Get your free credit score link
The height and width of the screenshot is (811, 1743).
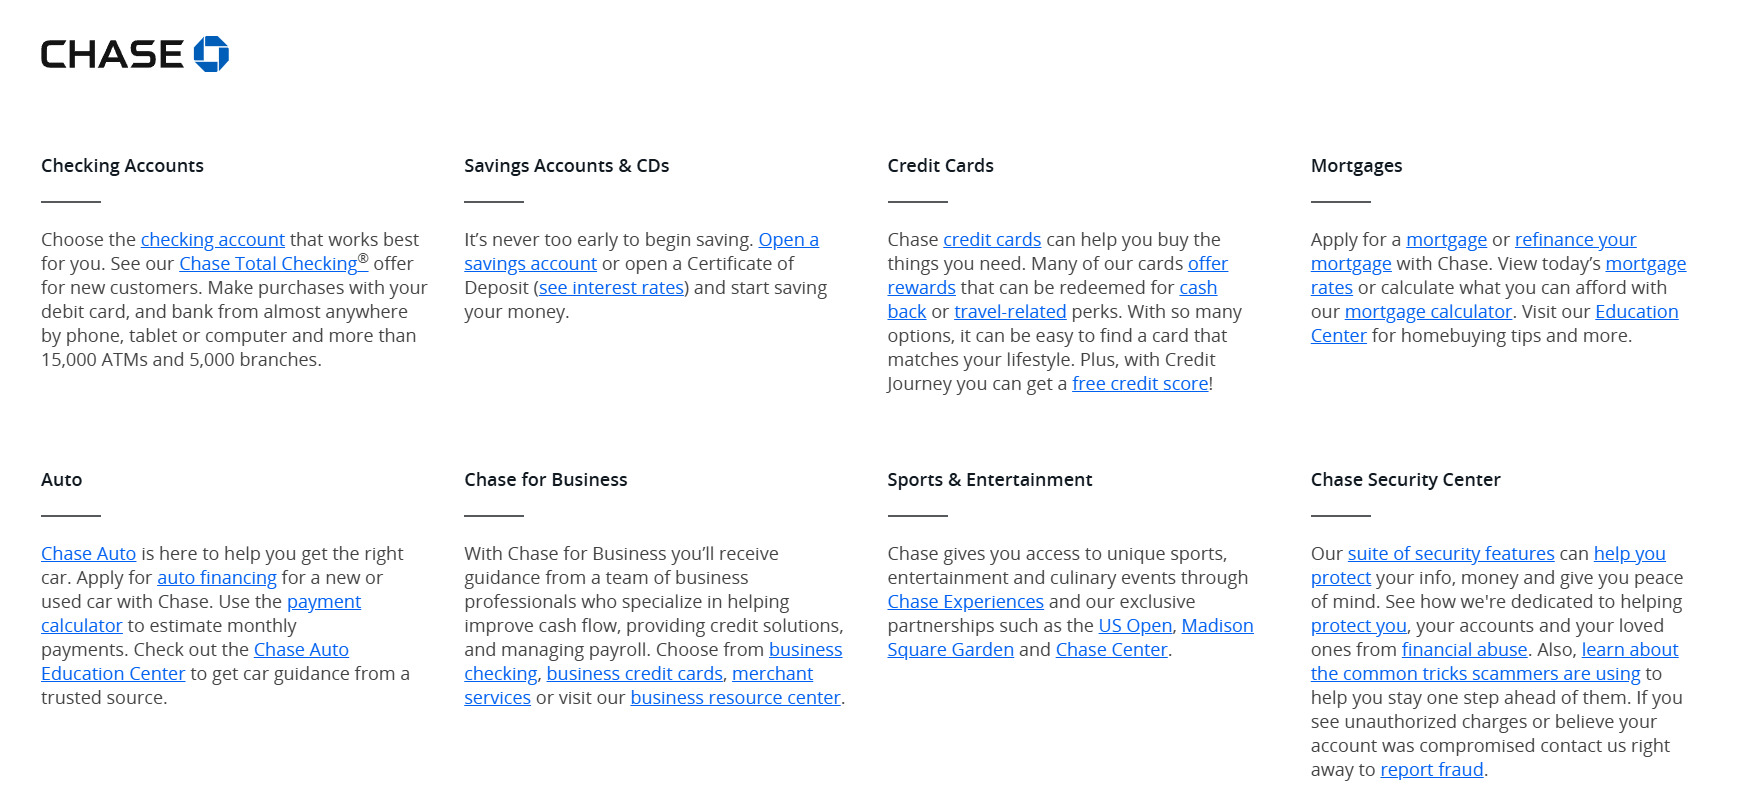coord(1140,384)
